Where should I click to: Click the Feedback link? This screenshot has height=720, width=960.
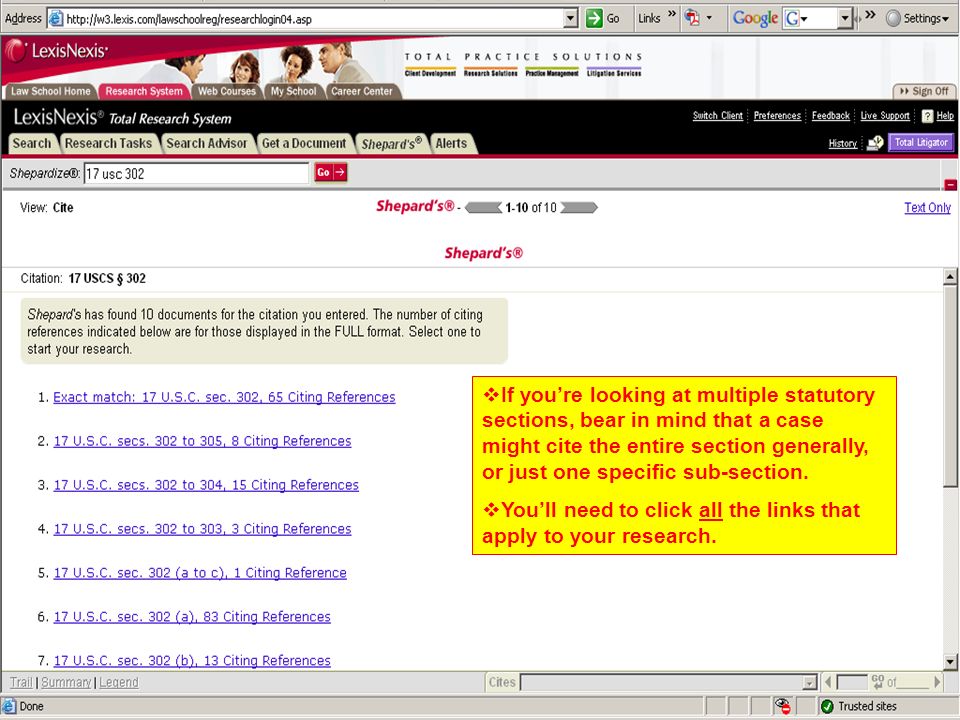coord(831,116)
